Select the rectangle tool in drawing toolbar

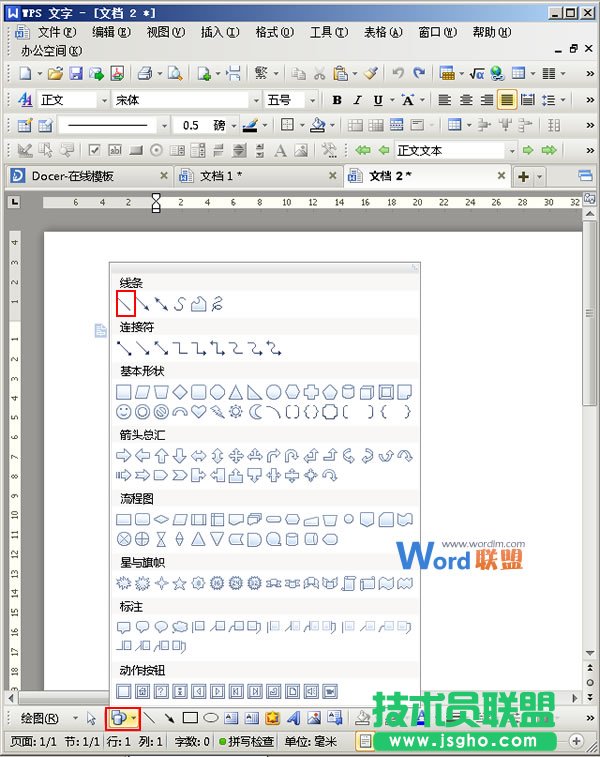[x=190, y=718]
